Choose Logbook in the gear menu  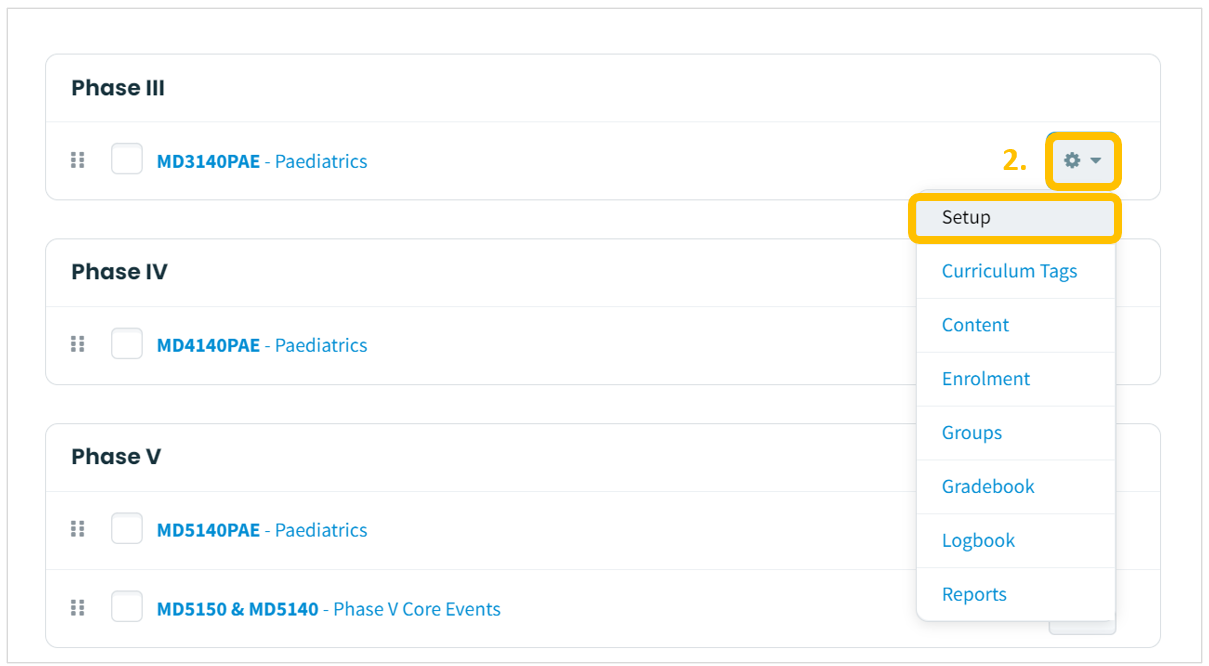tap(1015, 541)
